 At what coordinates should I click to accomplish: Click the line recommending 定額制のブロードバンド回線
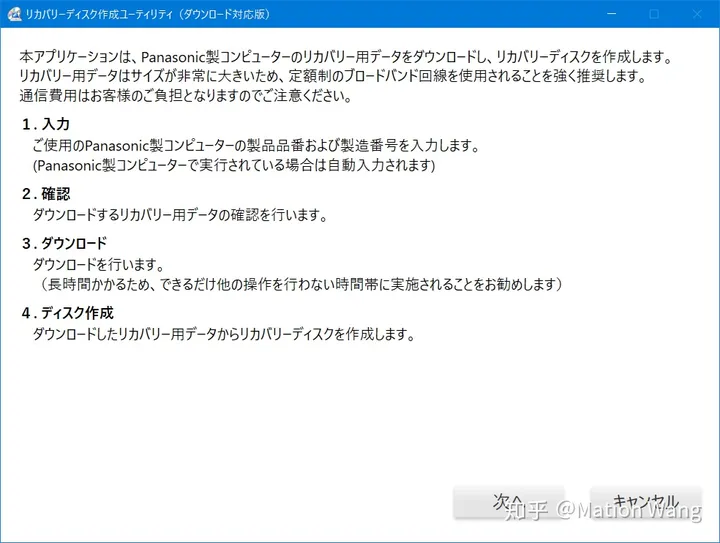click(x=333, y=76)
